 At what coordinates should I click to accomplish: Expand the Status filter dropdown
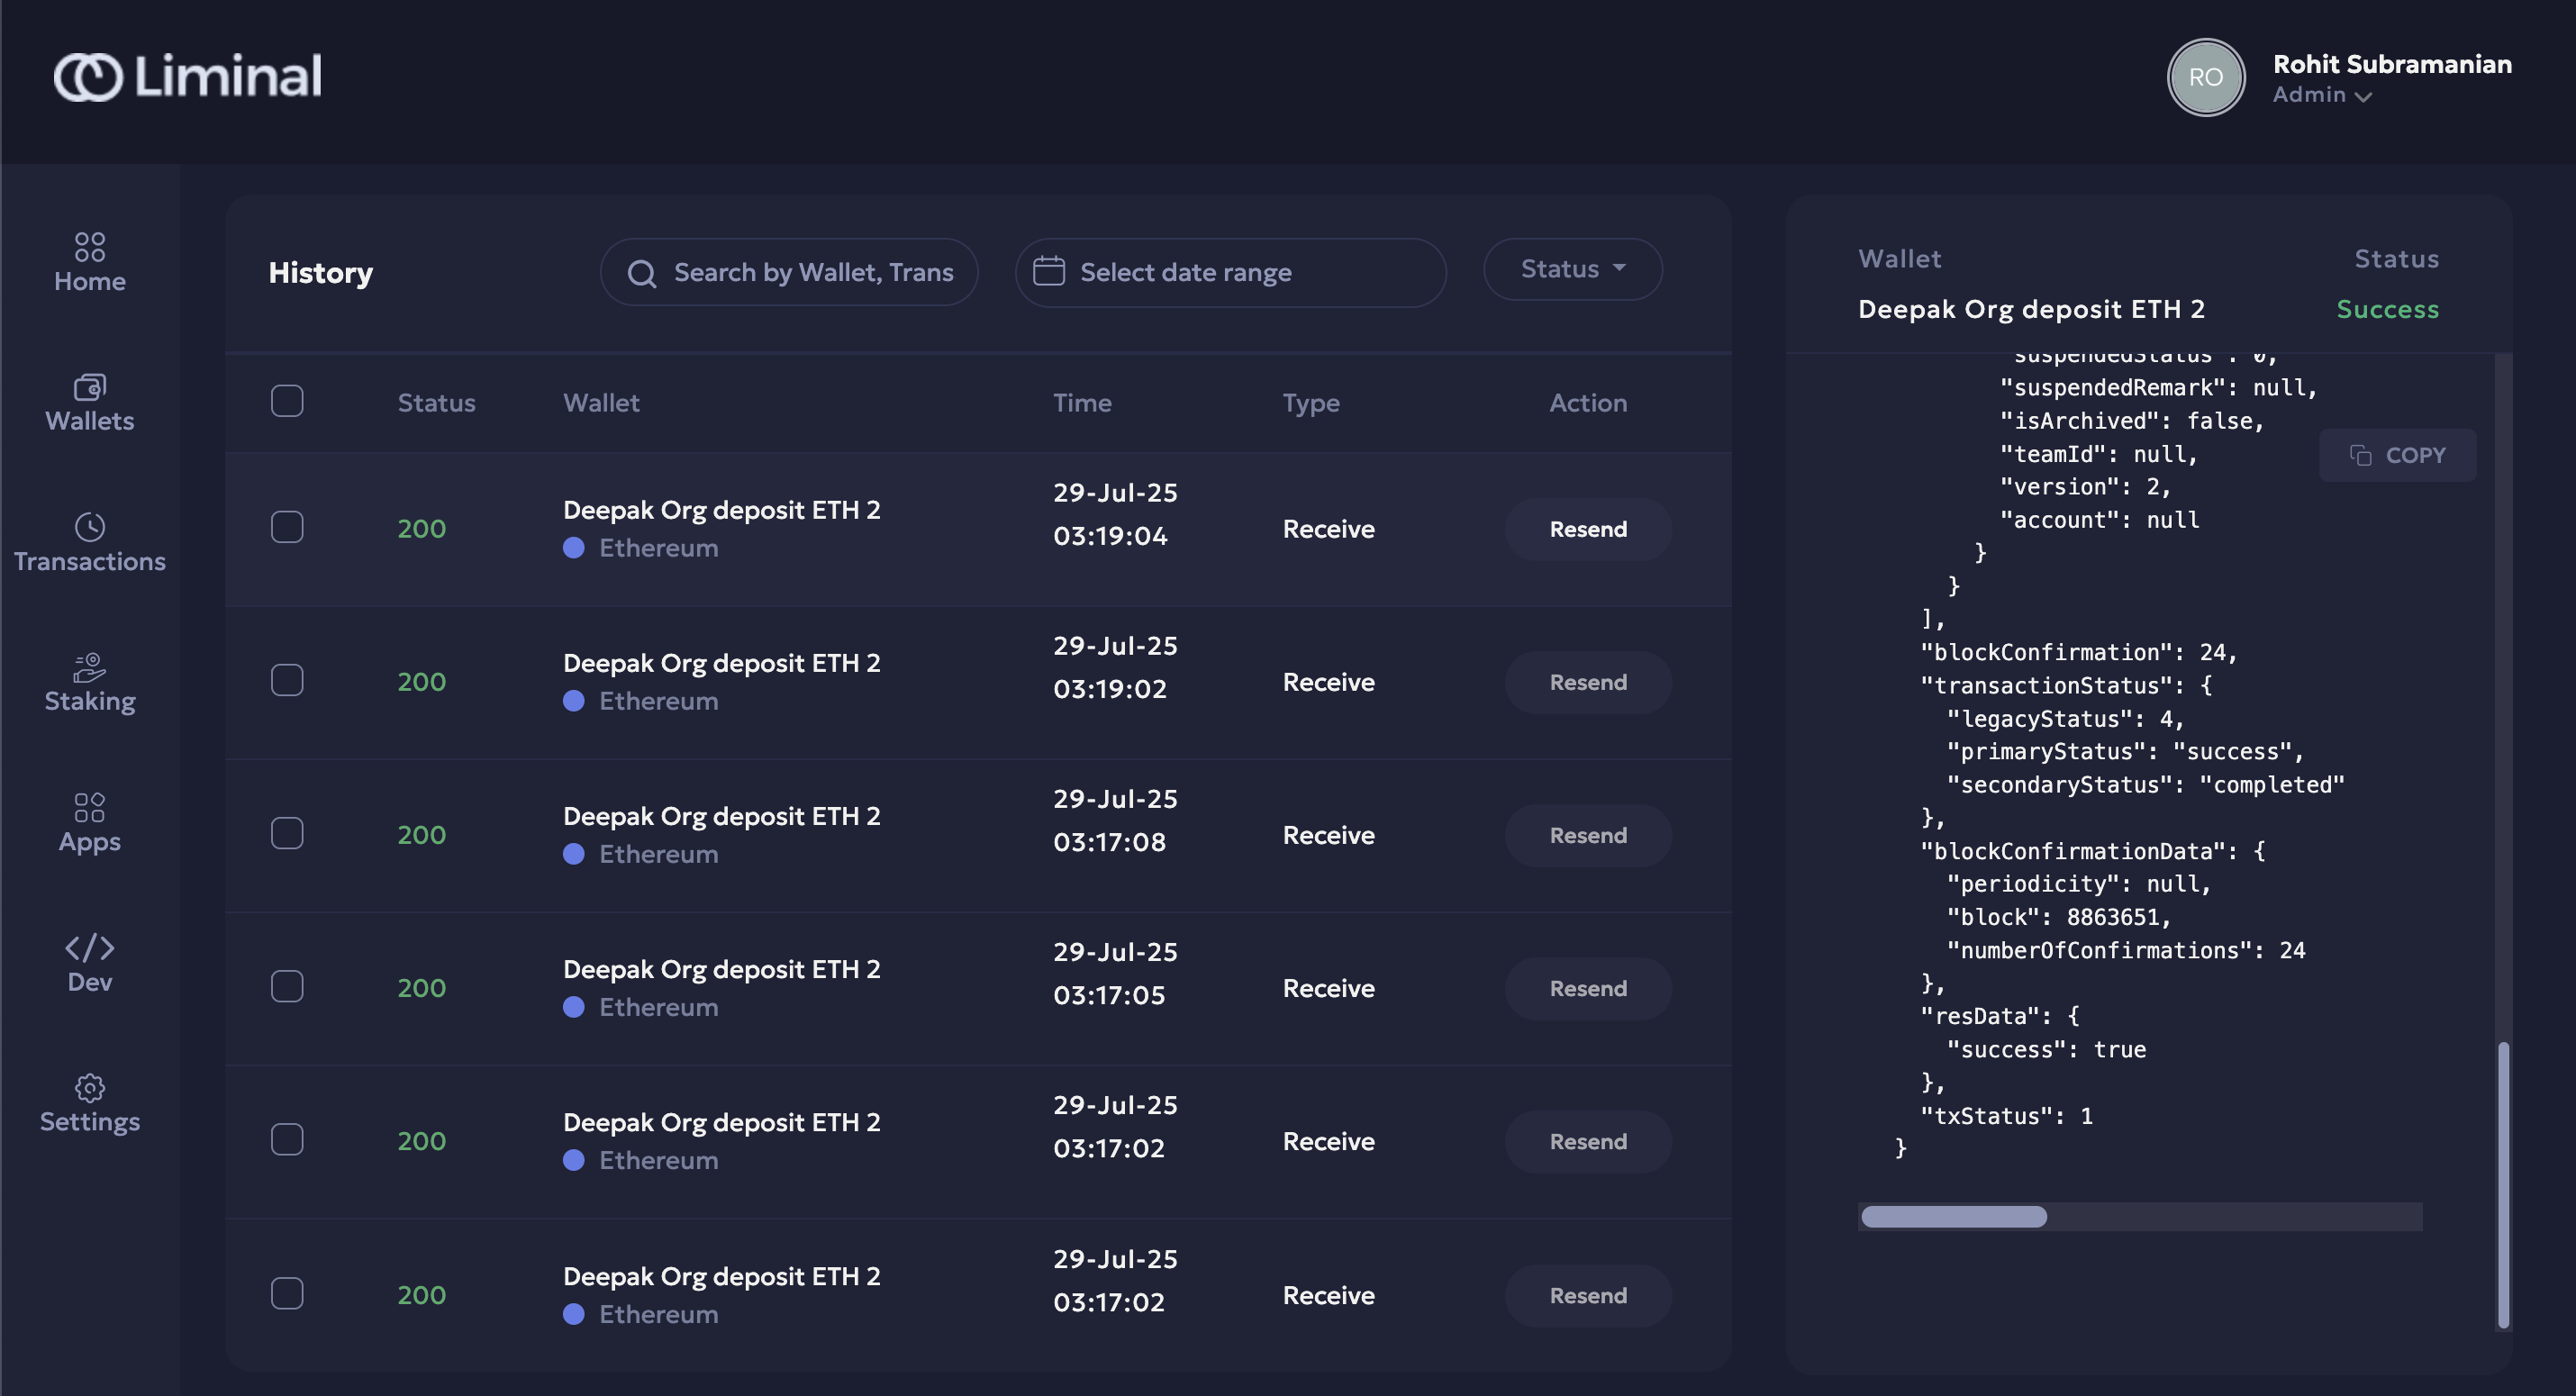point(1573,269)
